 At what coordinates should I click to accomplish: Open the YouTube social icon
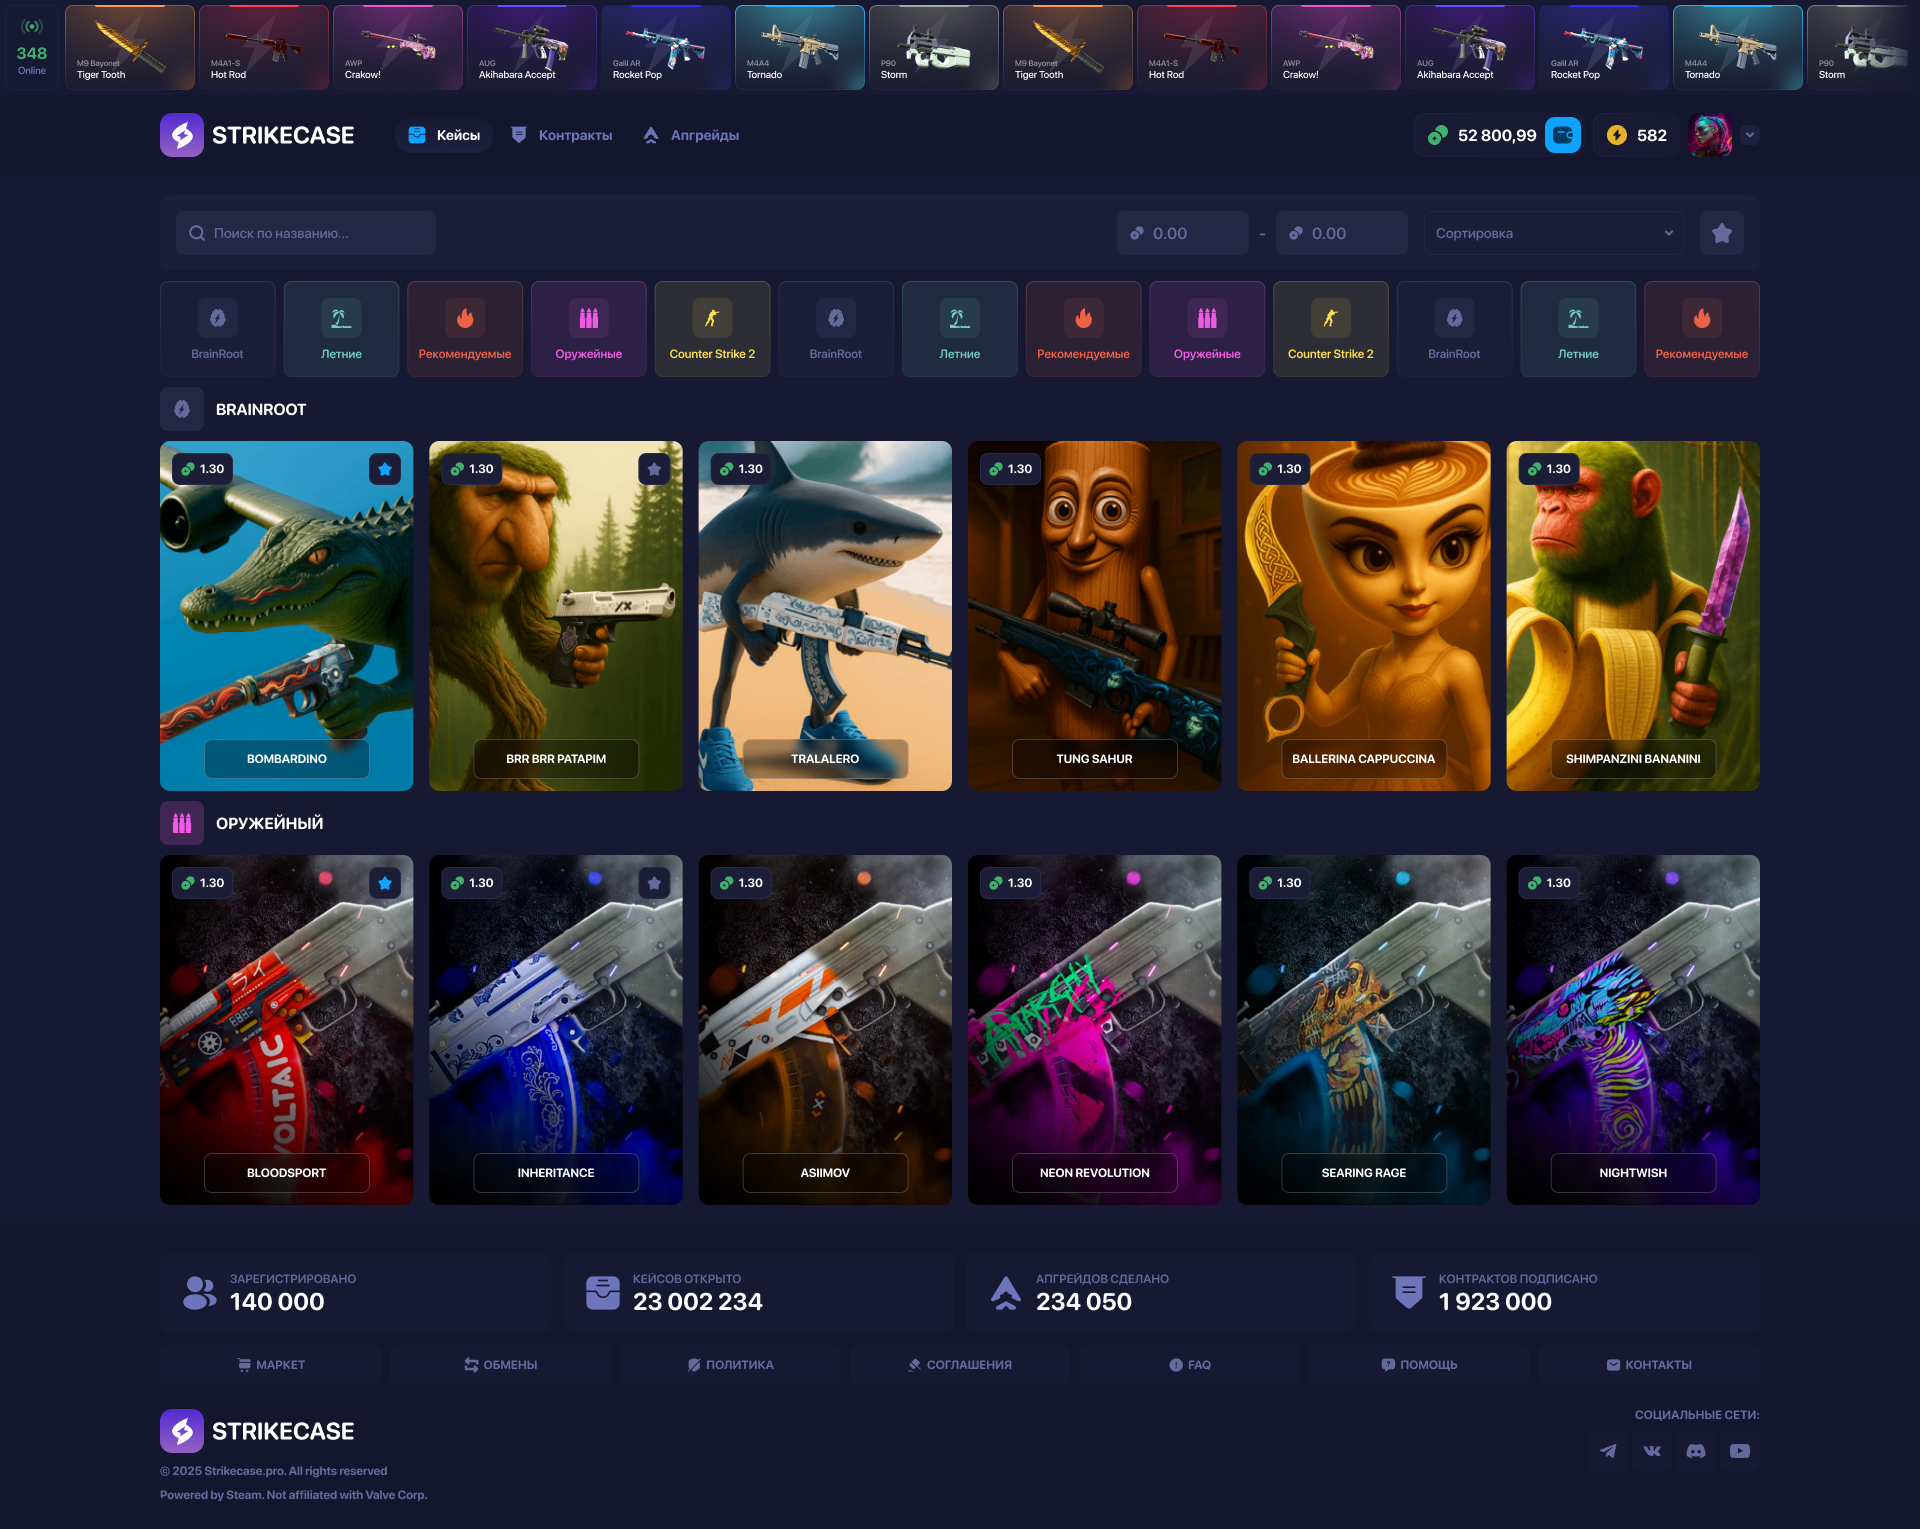(x=1740, y=1451)
